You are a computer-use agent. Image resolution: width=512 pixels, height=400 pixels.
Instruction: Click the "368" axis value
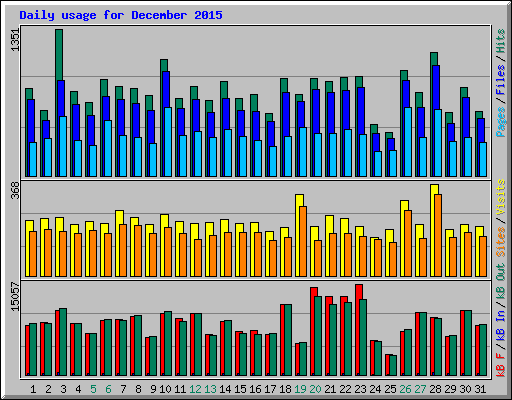pyautogui.click(x=16, y=190)
